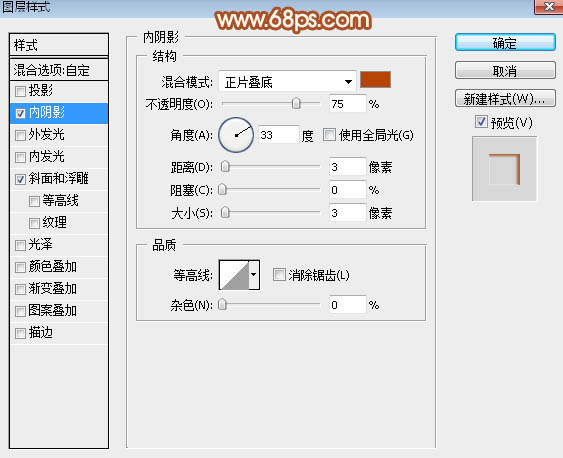Click the style preview thumbnail
The image size is (563, 458).
504,169
